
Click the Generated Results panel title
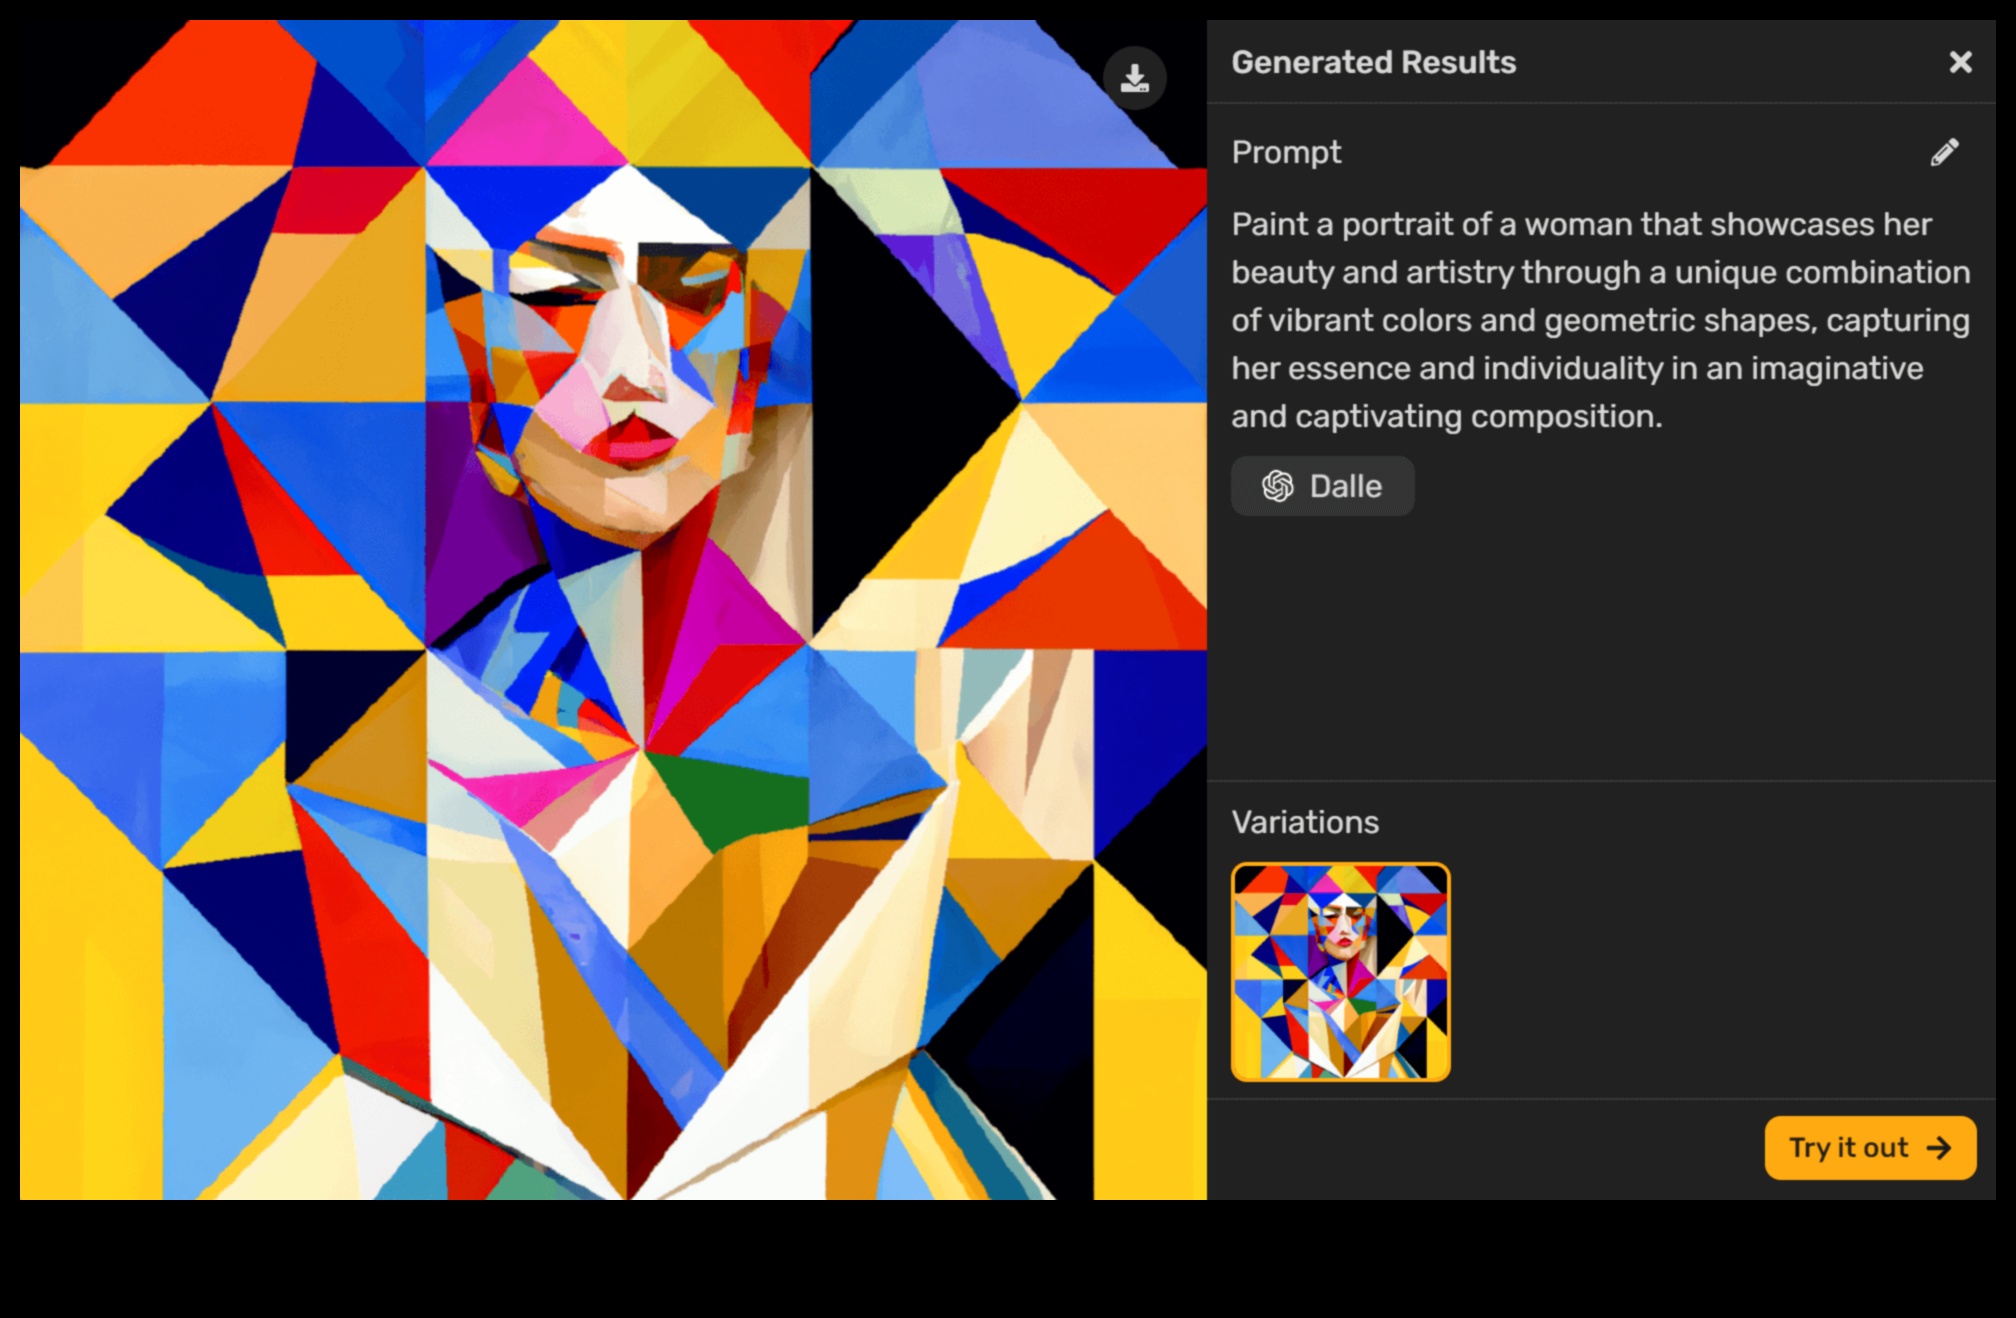coord(1374,62)
